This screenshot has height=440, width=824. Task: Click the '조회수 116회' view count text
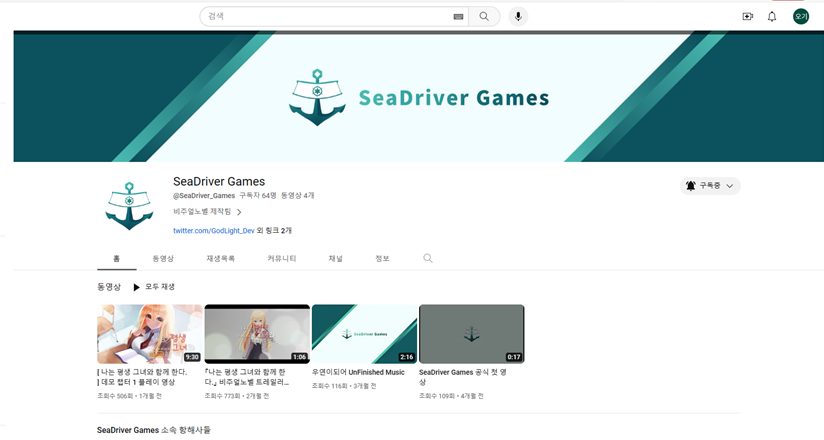[329, 386]
